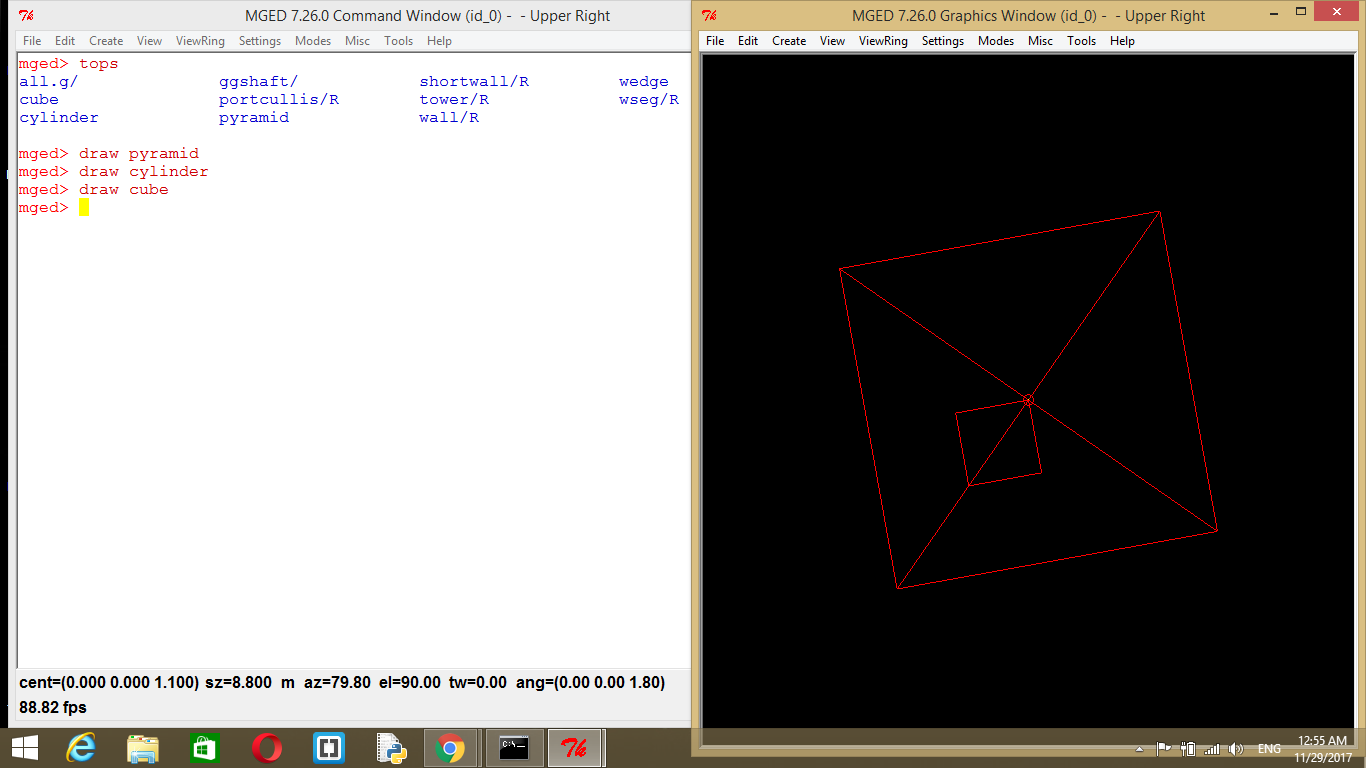Viewport: 1366px width, 768px height.
Task: Open the Create menu in the Graphics Window
Action: [789, 41]
